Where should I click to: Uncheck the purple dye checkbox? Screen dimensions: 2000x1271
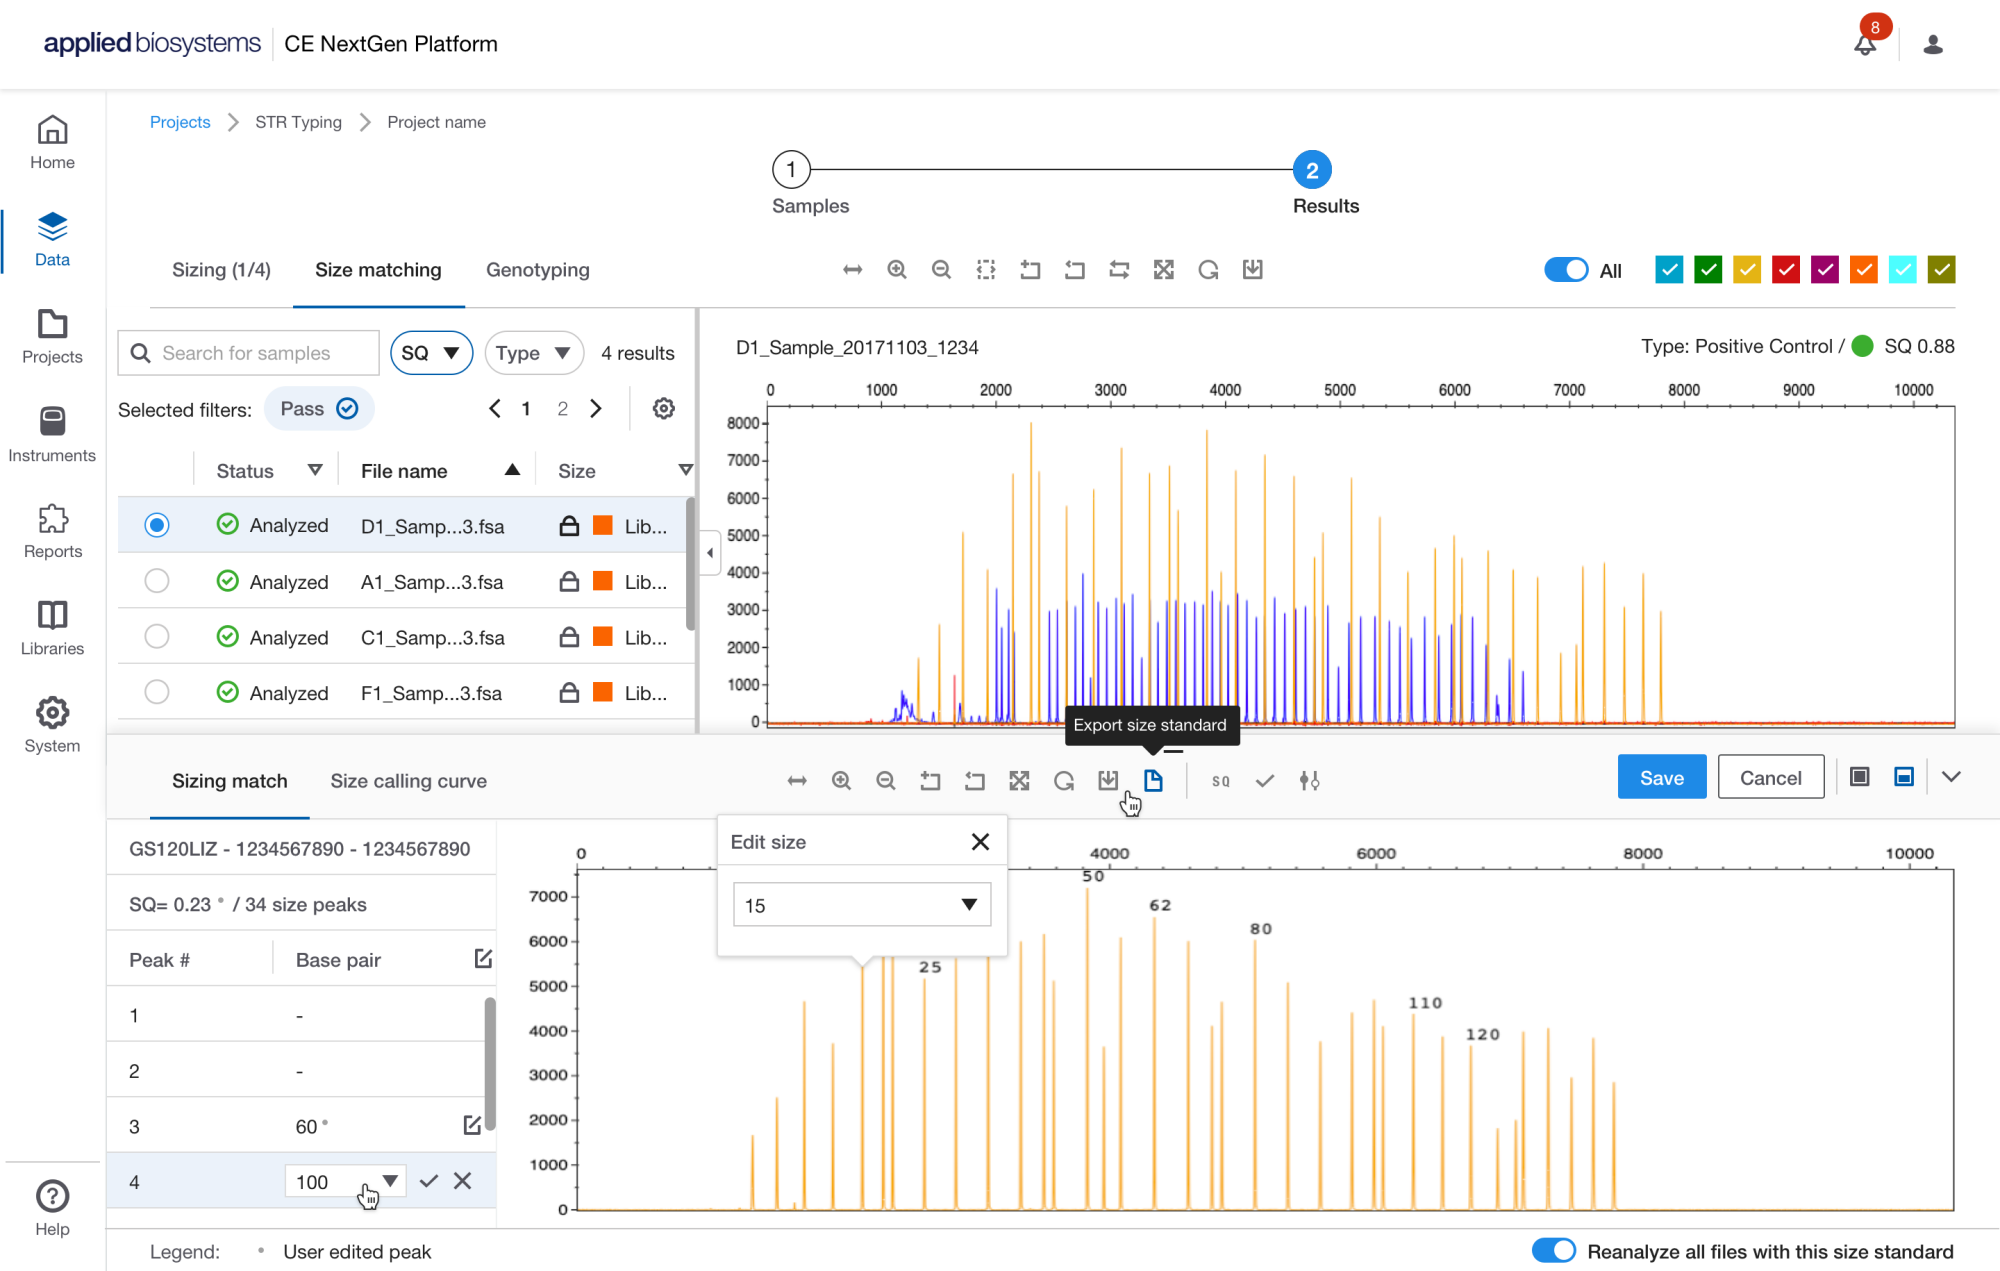tap(1825, 270)
